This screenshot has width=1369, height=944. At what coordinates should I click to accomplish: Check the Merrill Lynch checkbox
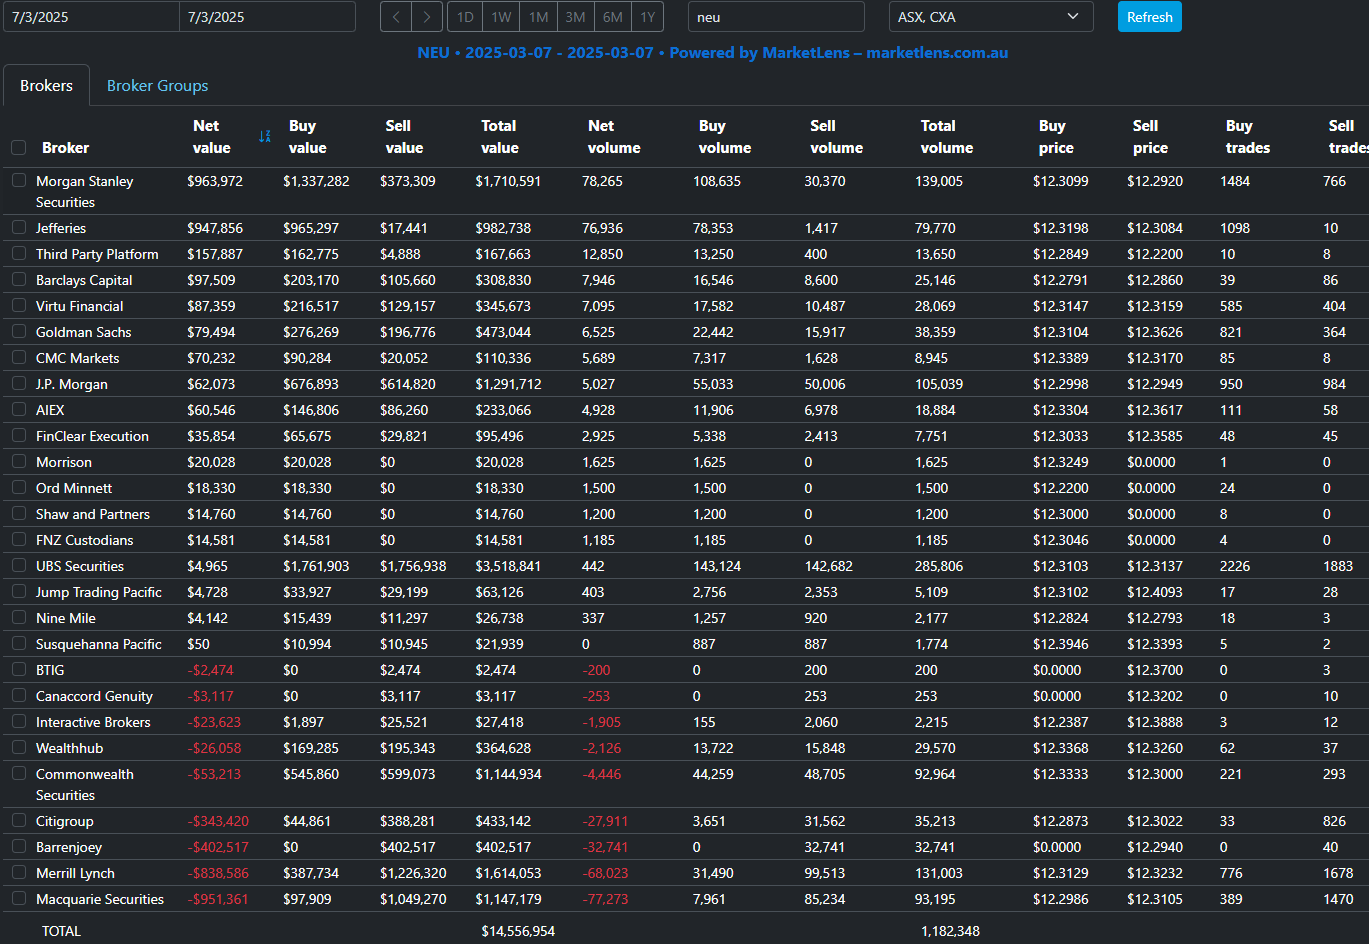(x=19, y=873)
